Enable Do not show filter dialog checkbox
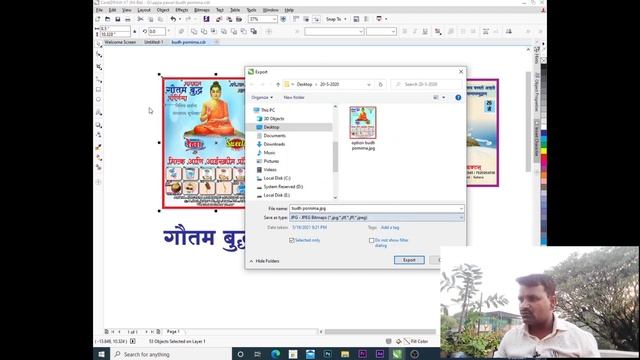This screenshot has height=360, width=640. click(371, 240)
